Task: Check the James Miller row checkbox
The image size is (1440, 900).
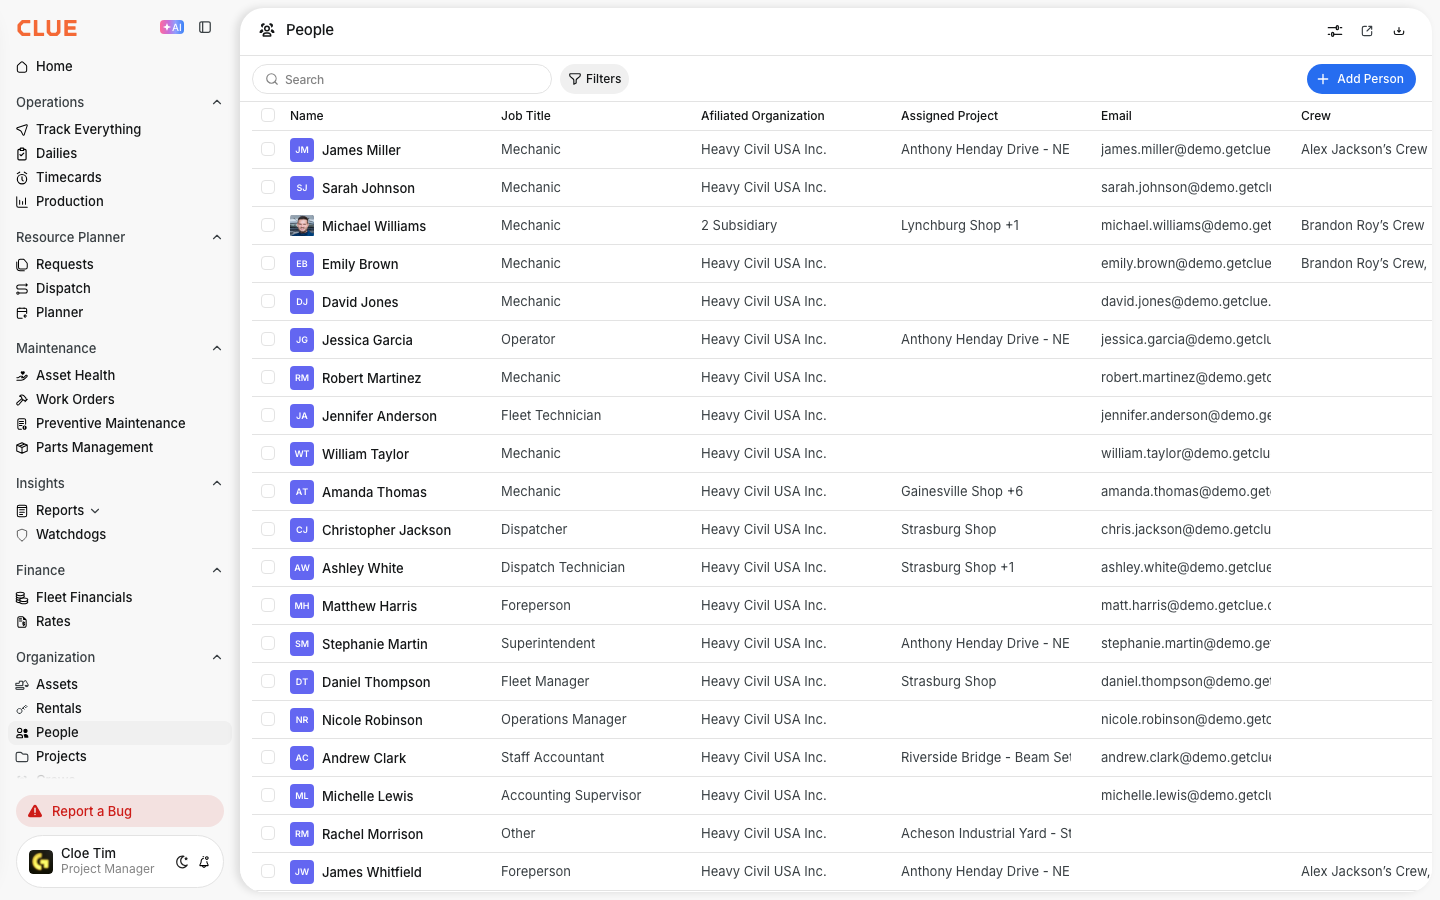Action: (268, 149)
